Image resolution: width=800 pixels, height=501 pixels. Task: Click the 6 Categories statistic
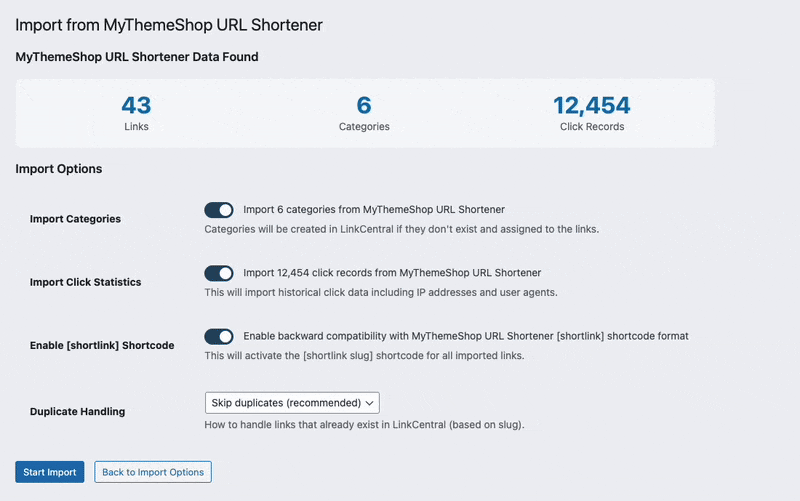(x=364, y=112)
